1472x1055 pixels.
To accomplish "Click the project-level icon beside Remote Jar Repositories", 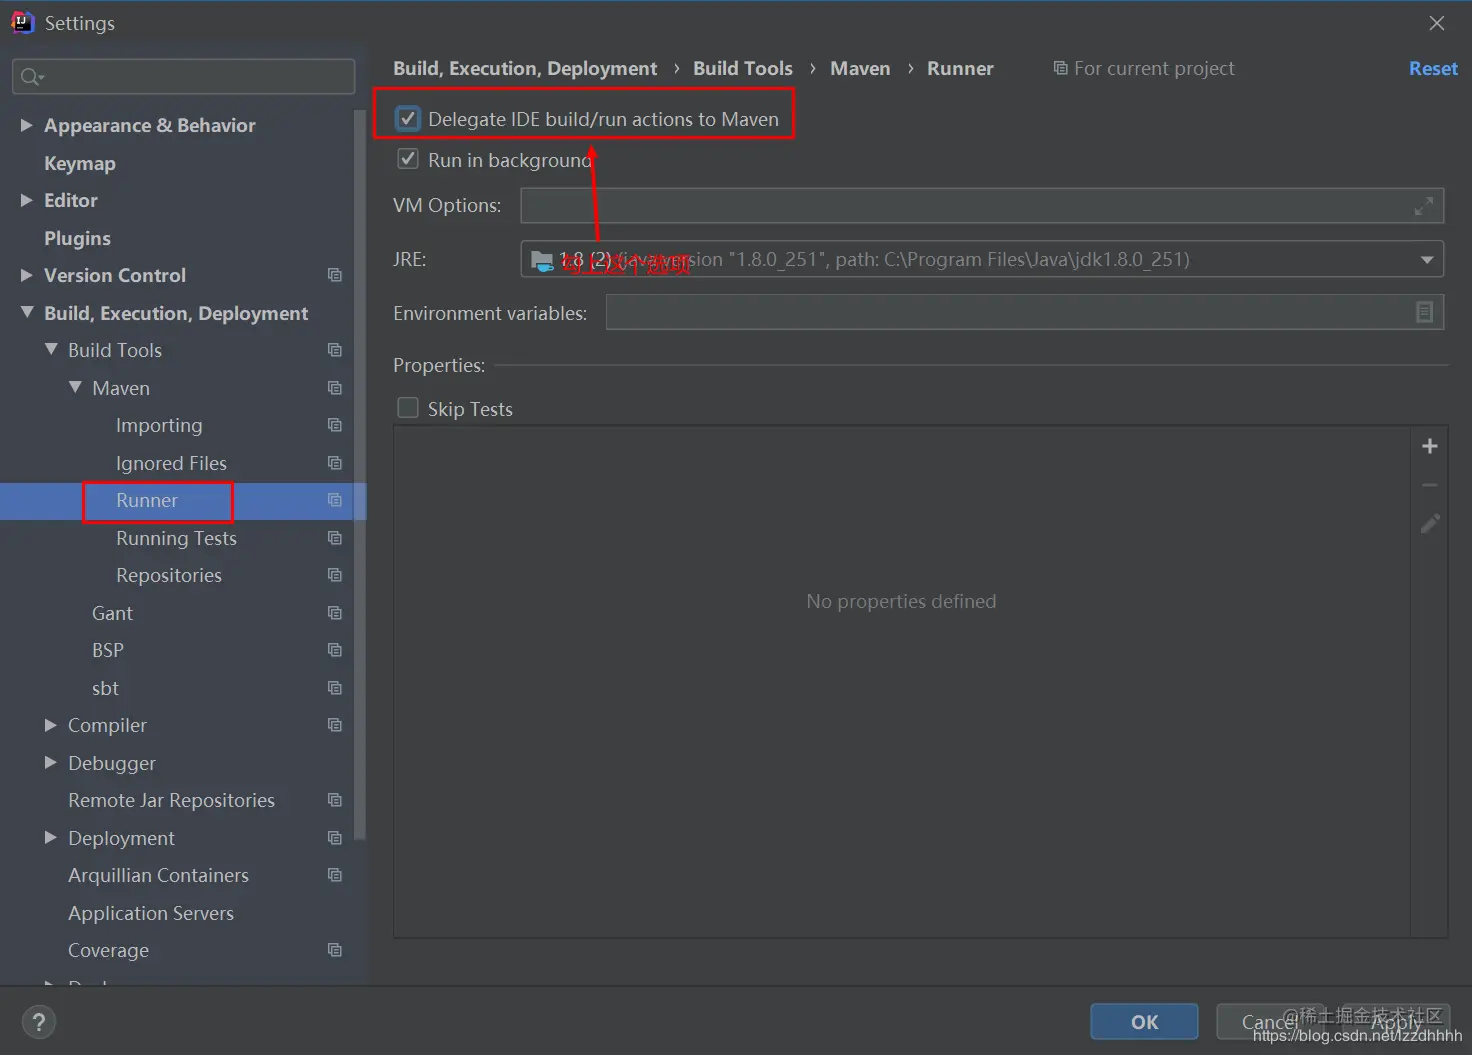I will (335, 800).
